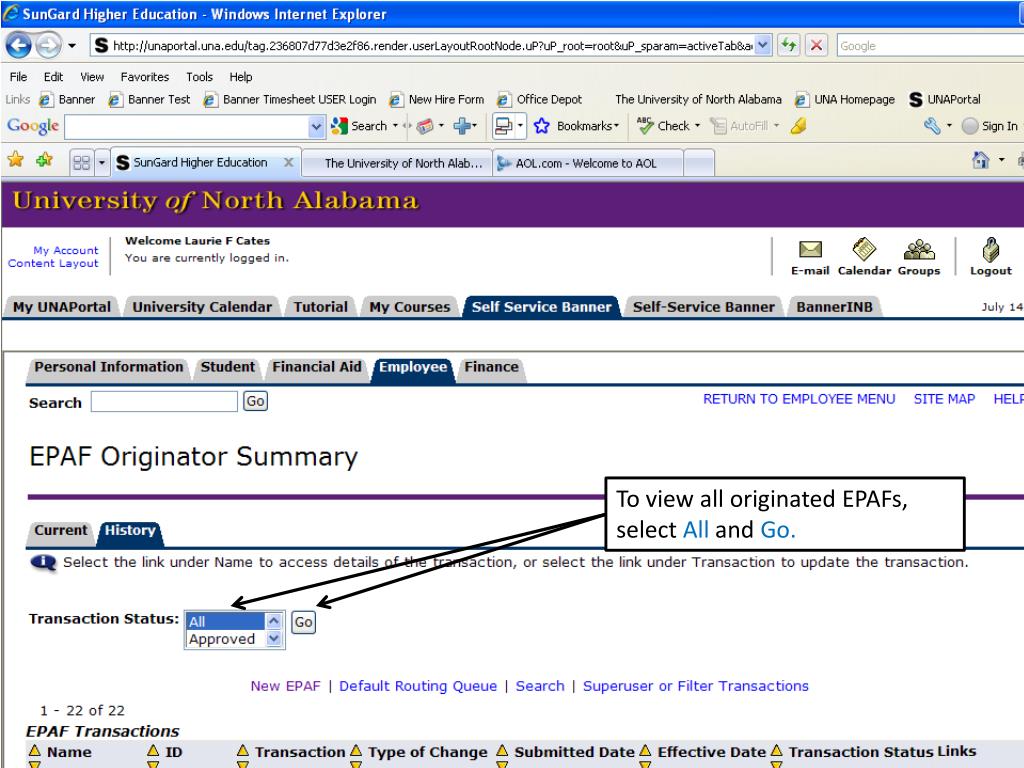
Task: Switch to BannerINB tab
Action: tap(834, 307)
